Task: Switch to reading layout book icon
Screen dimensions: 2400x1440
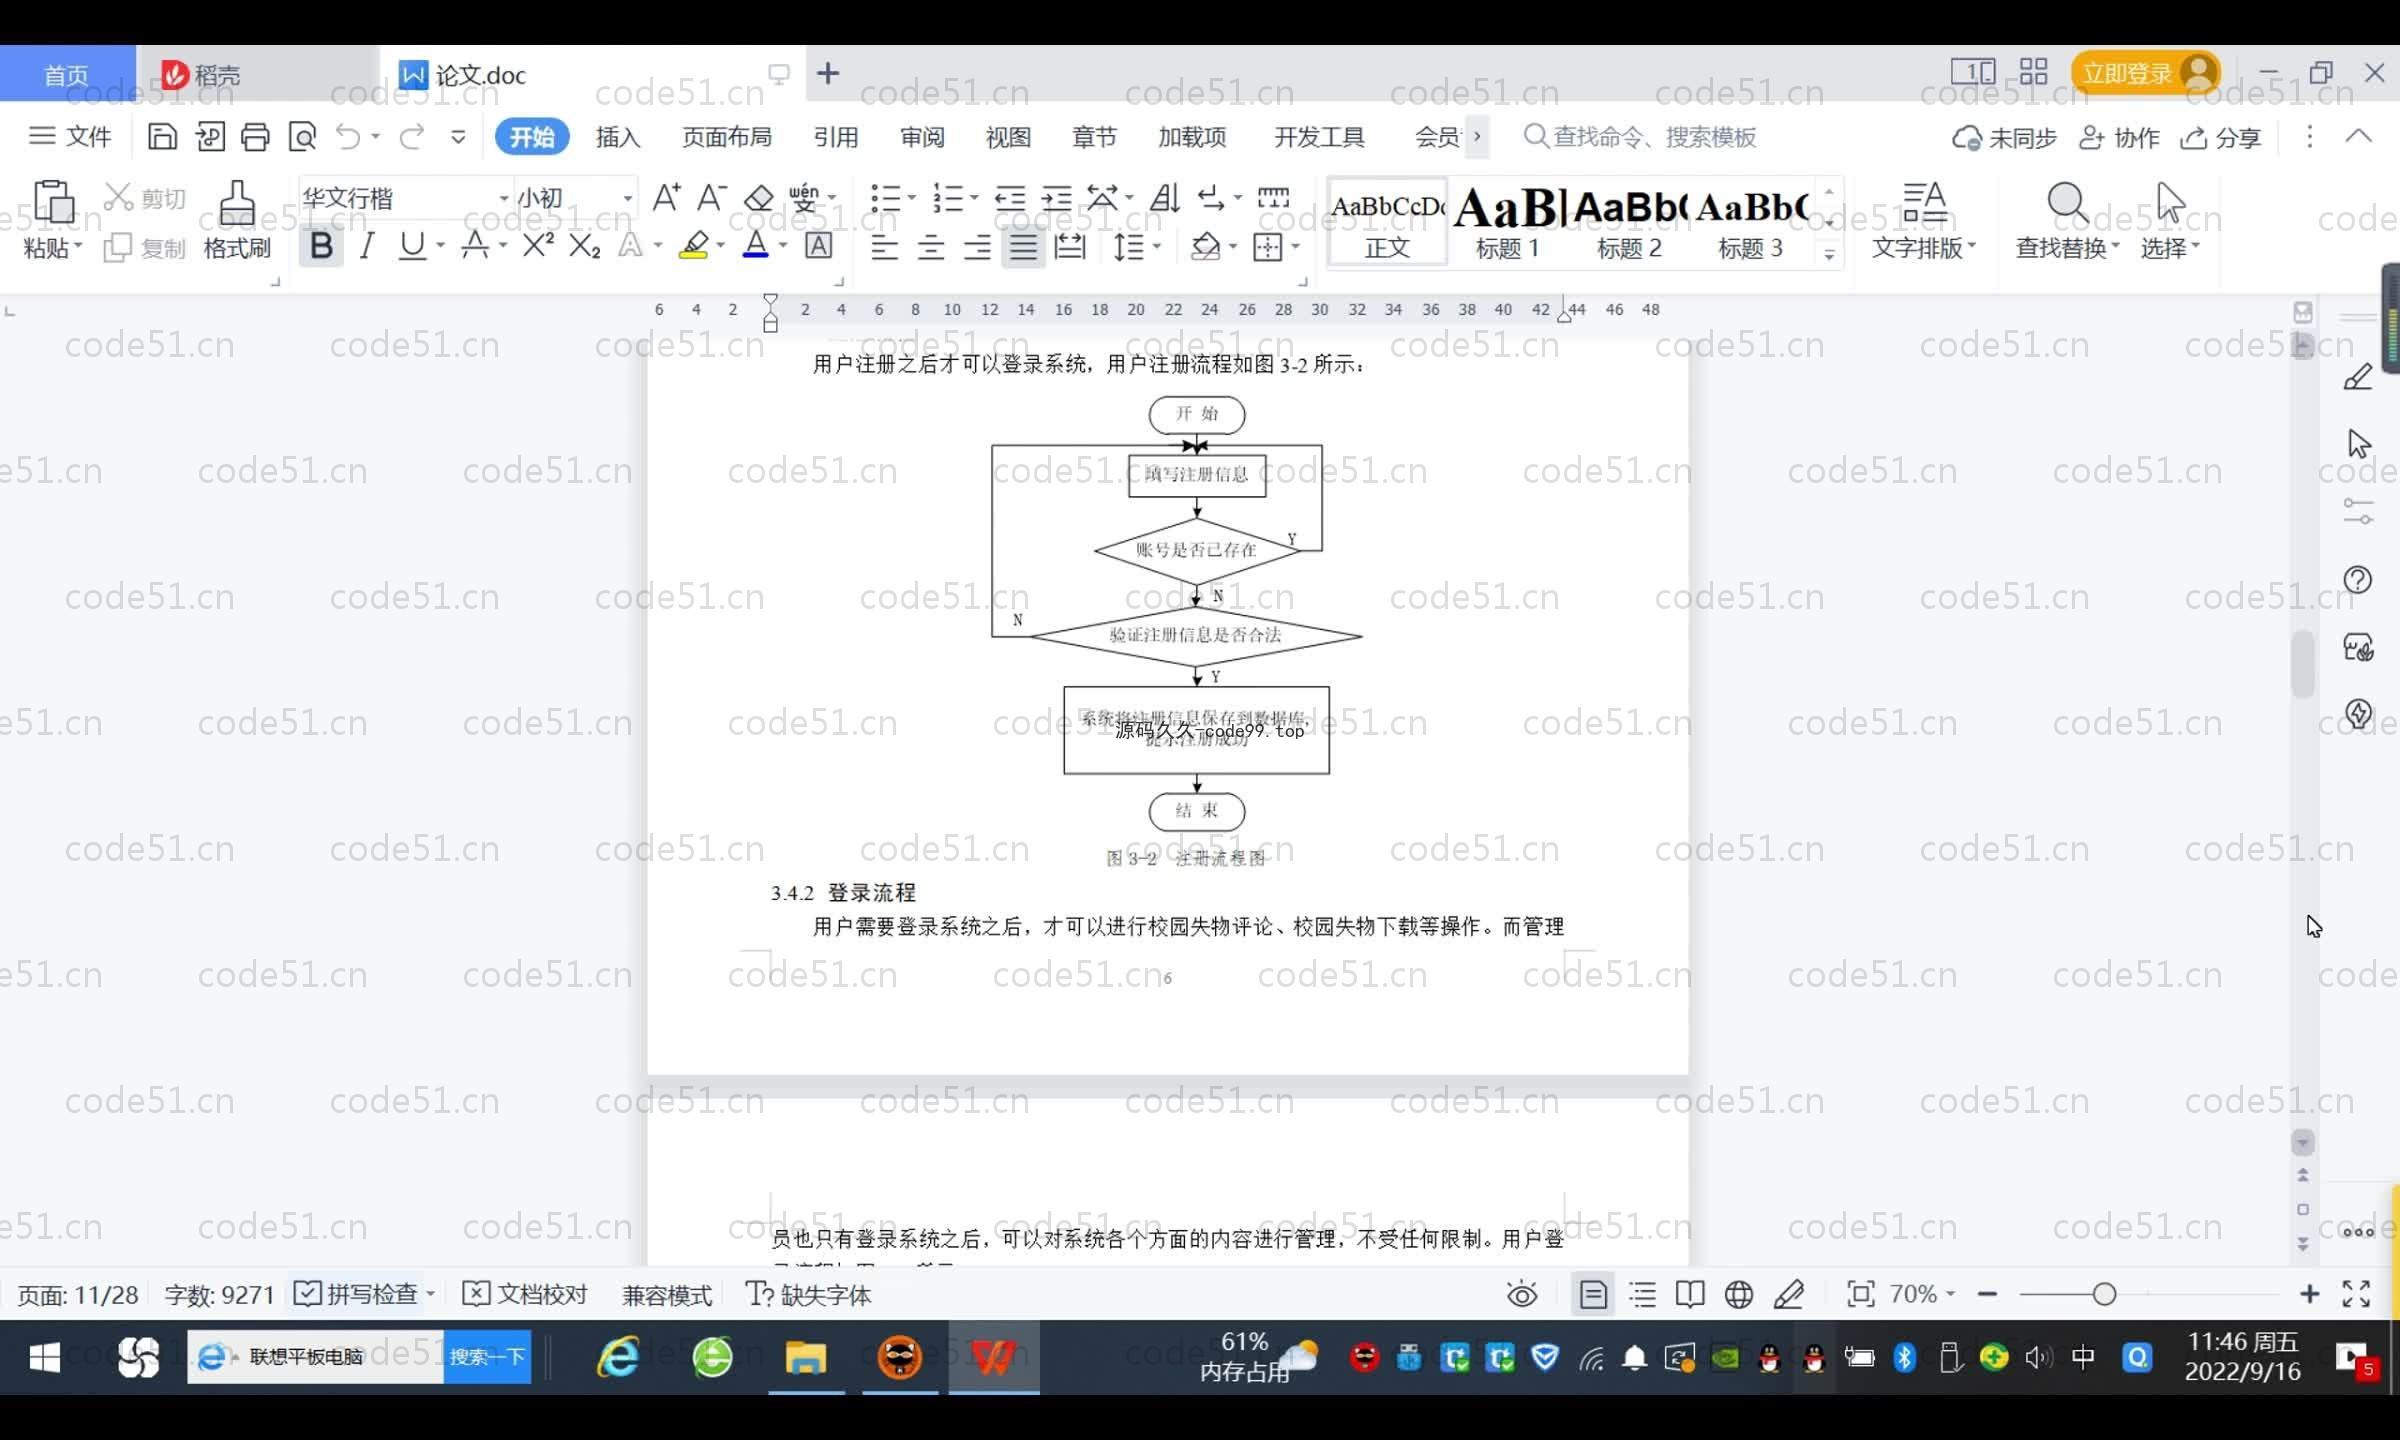Action: pyautogui.click(x=1690, y=1295)
